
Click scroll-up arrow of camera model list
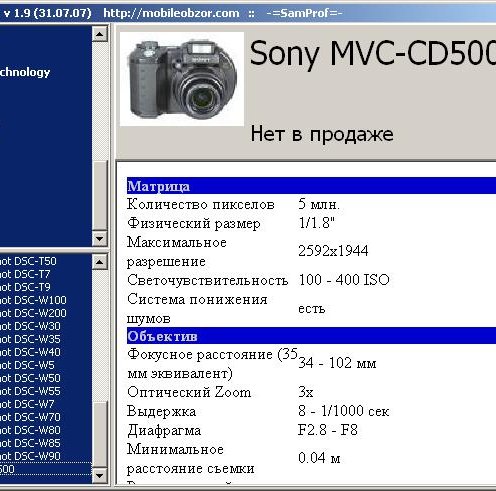click(99, 262)
